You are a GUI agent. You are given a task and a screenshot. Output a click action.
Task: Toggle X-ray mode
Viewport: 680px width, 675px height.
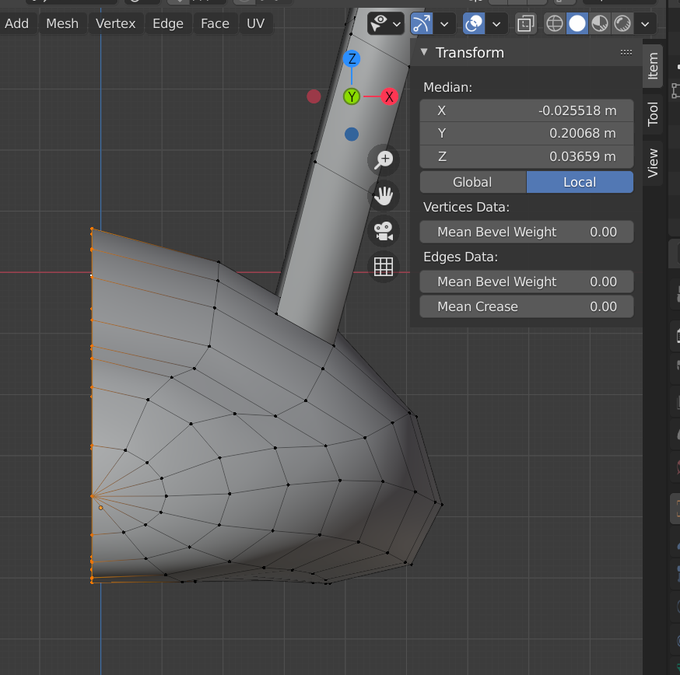pos(525,24)
